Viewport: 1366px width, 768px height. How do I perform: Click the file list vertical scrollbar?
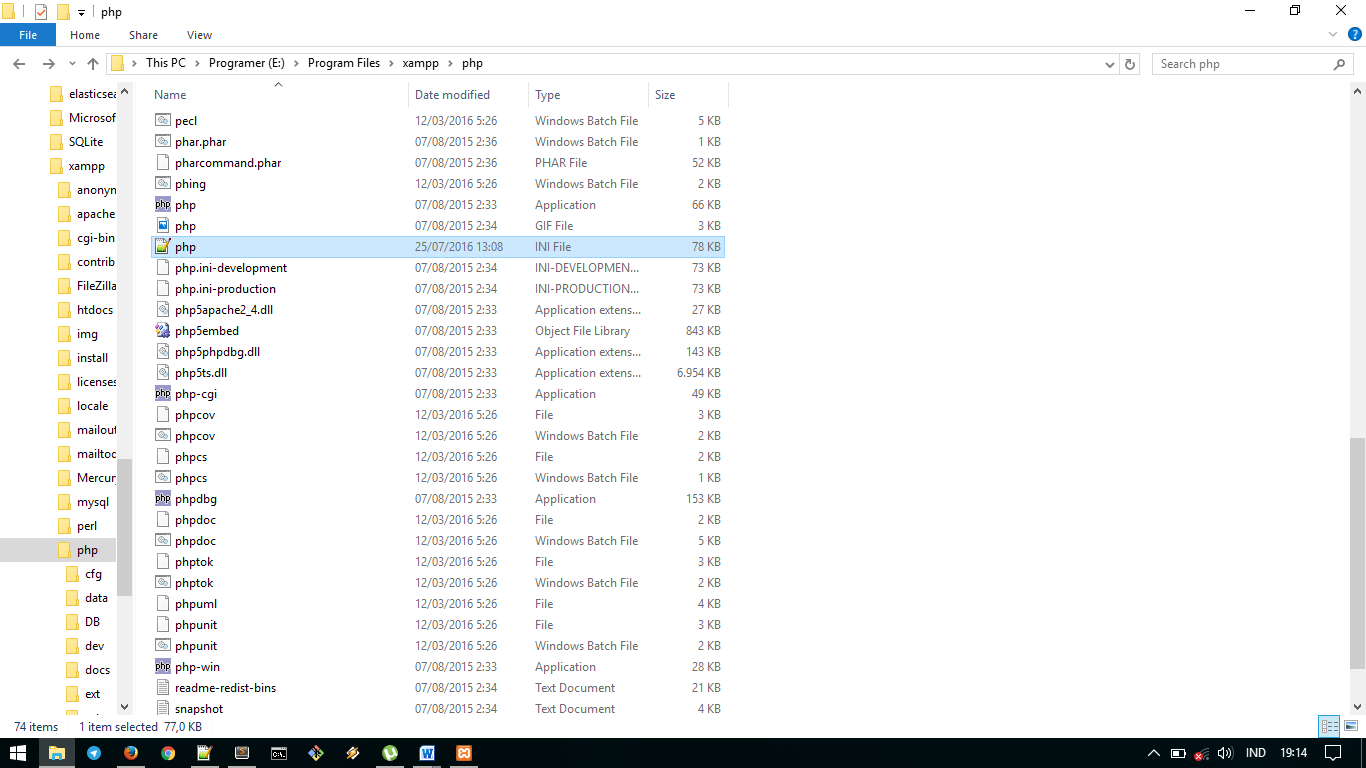pos(1357,553)
